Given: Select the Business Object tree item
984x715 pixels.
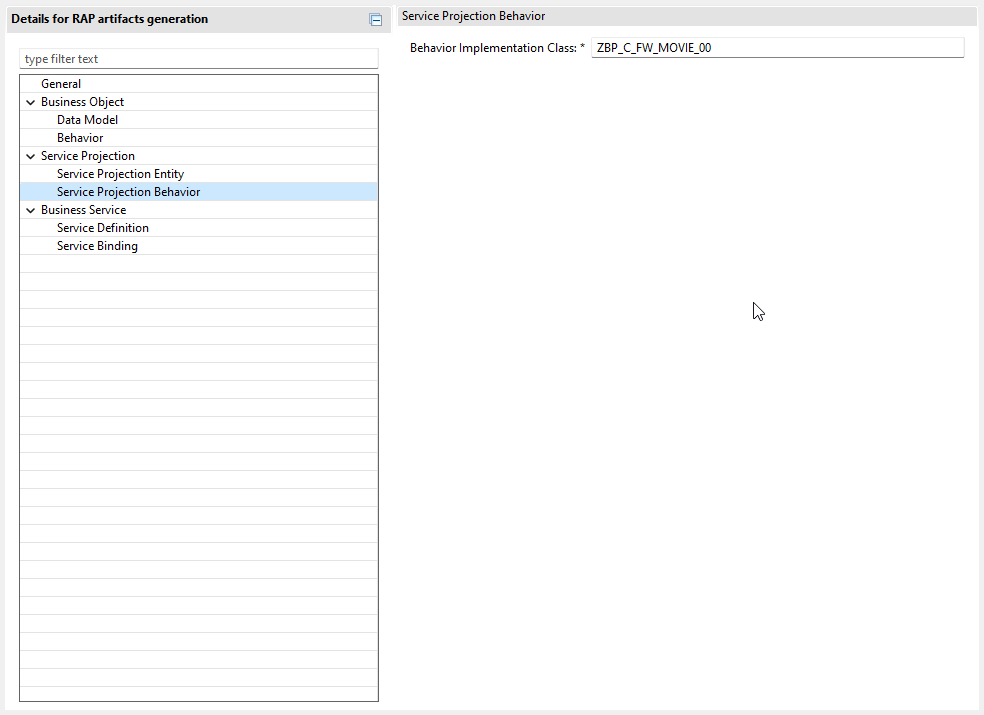Looking at the screenshot, I should 82,102.
